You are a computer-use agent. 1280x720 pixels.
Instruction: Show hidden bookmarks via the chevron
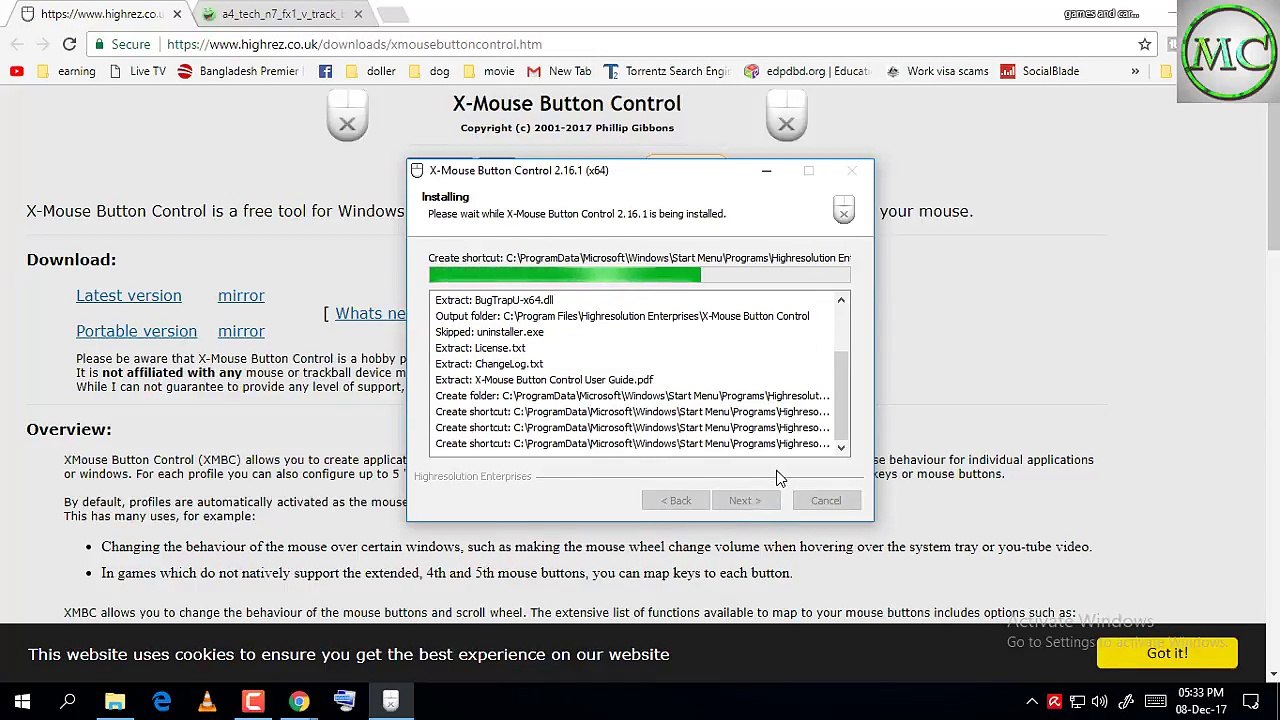click(1135, 71)
